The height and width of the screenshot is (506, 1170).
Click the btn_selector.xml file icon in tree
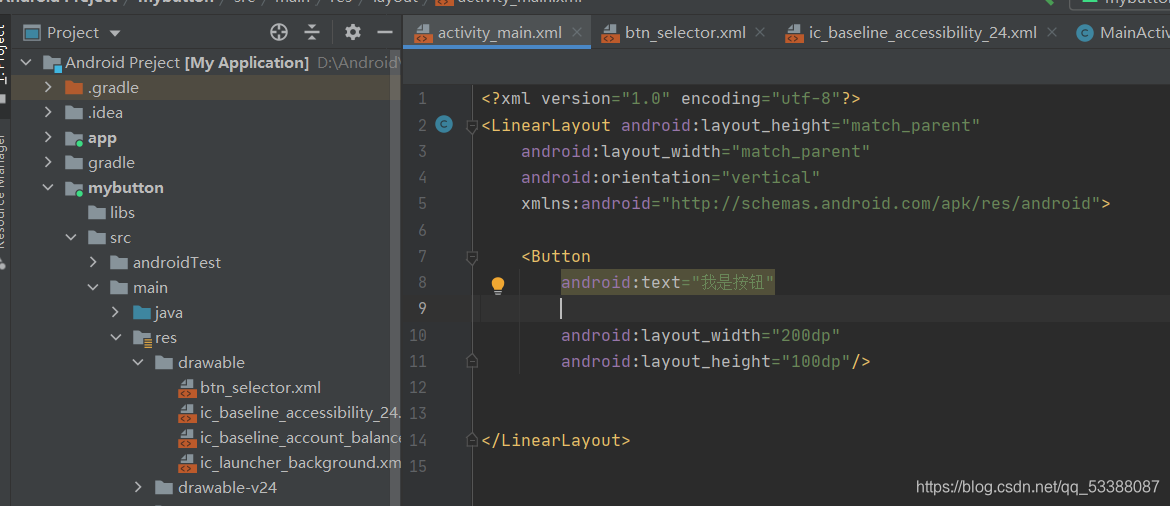click(187, 388)
